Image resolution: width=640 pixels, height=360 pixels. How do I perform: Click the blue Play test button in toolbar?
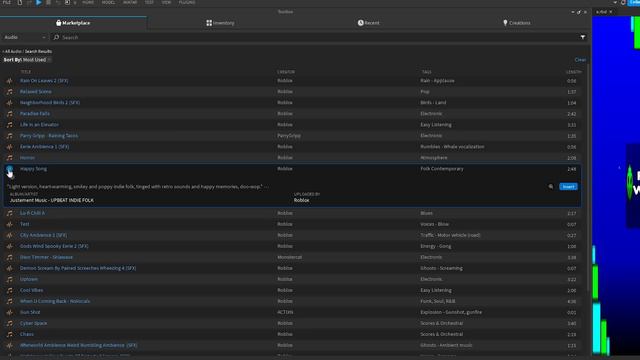click(x=38, y=2)
